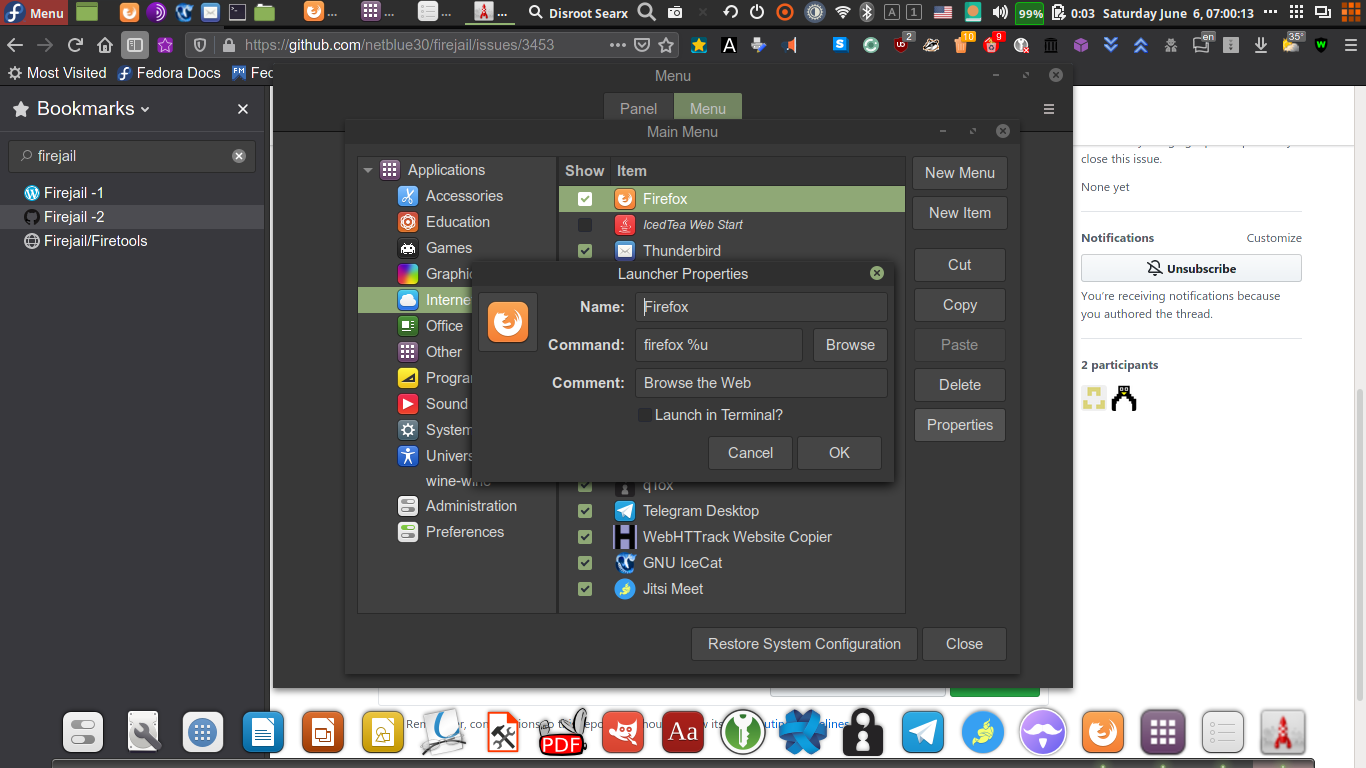
Task: Click Customize notifications link
Action: [1274, 238]
